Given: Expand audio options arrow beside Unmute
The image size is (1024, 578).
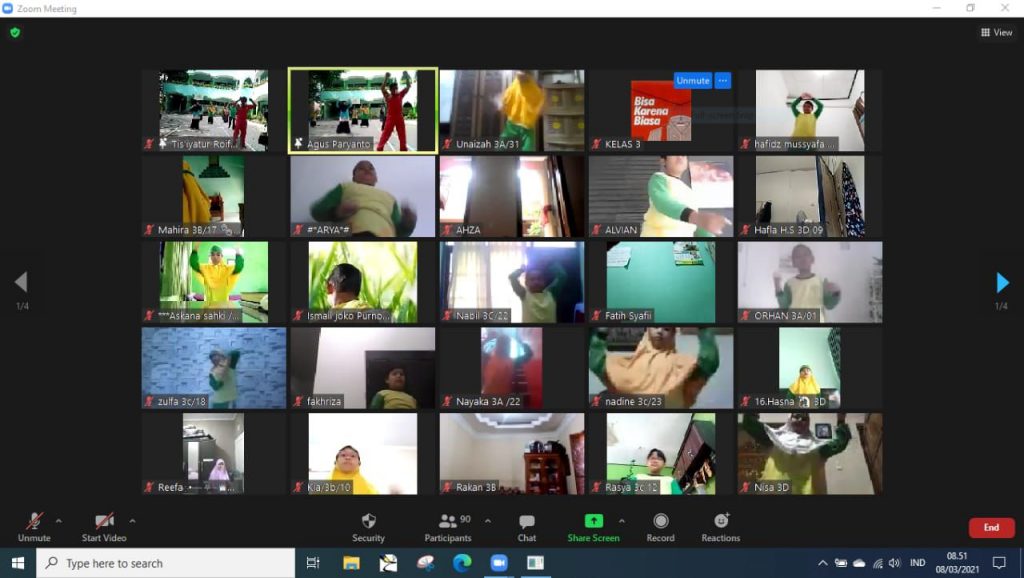Looking at the screenshot, I should click(x=58, y=521).
